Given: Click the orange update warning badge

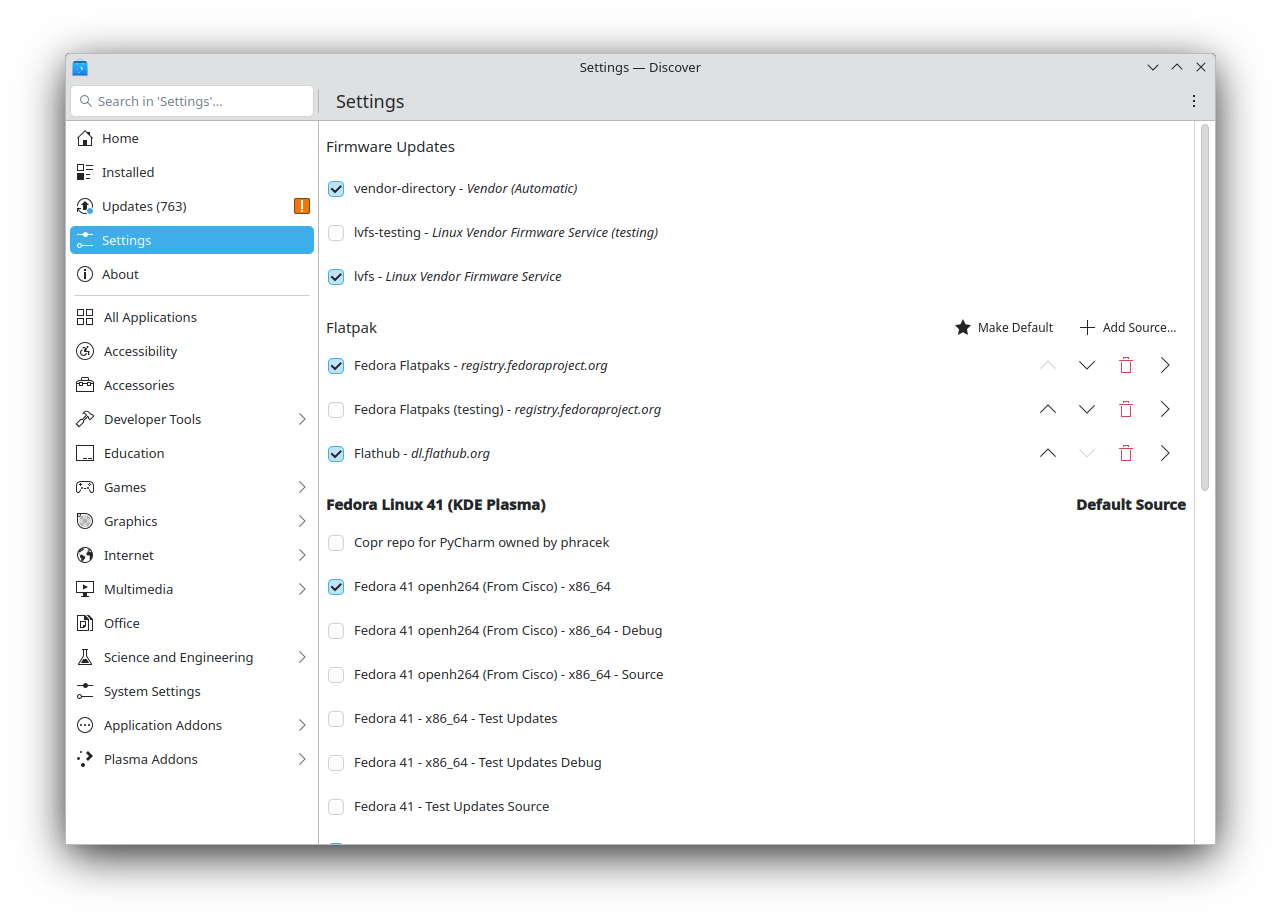Looking at the screenshot, I should click(302, 206).
